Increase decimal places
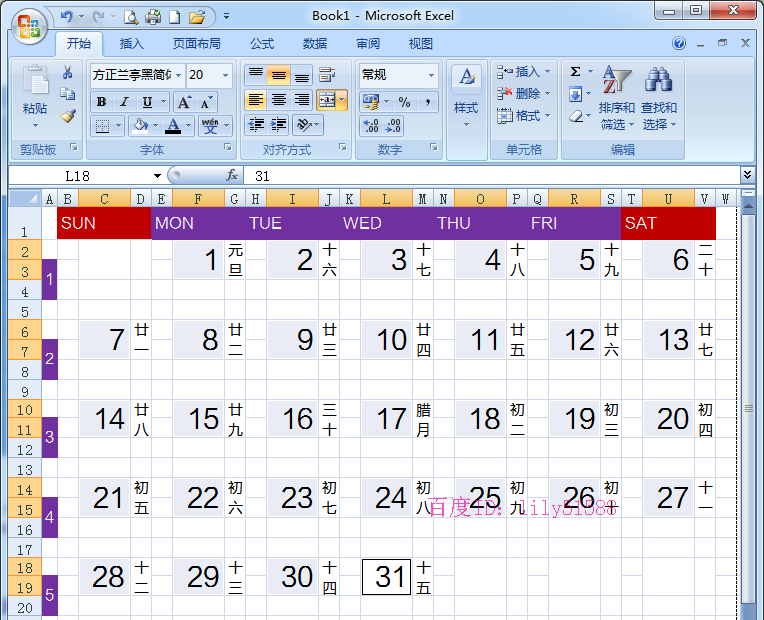 coord(371,126)
